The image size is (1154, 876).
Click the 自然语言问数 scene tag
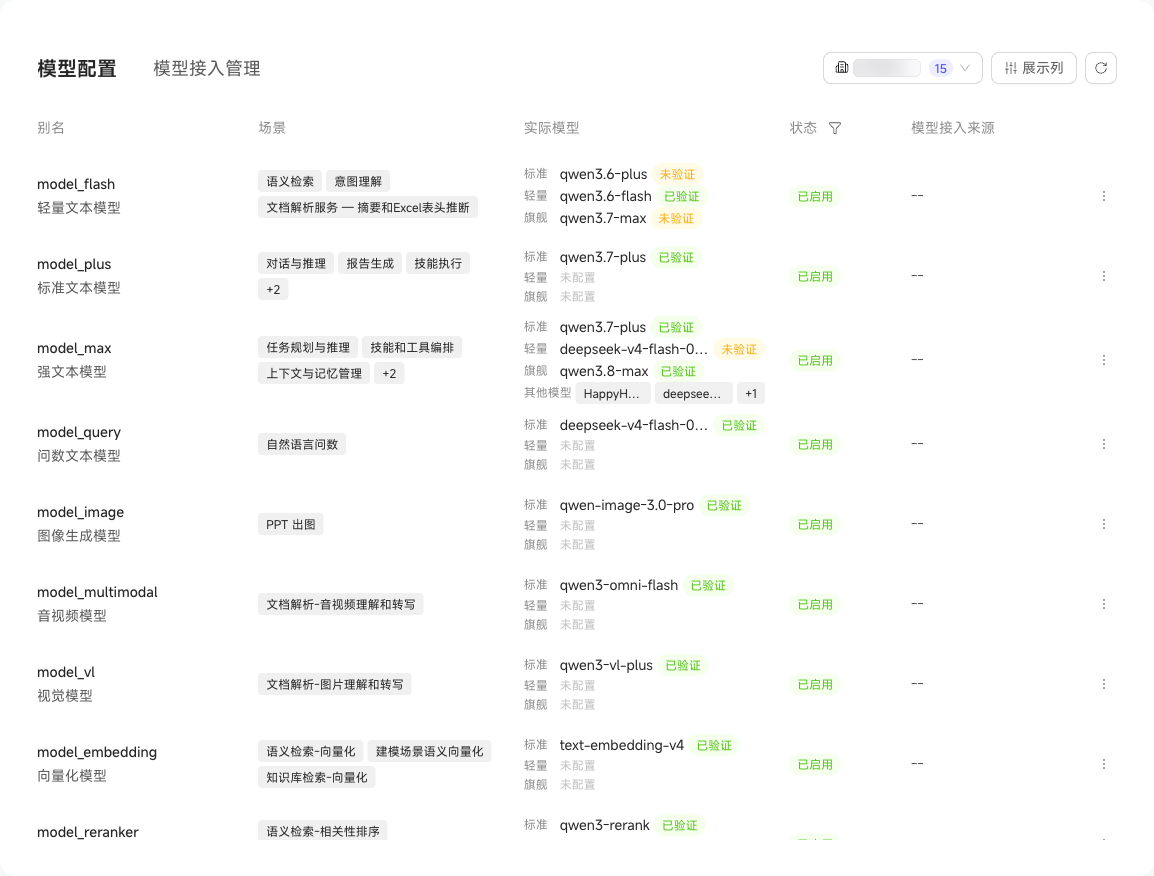pyautogui.click(x=302, y=445)
